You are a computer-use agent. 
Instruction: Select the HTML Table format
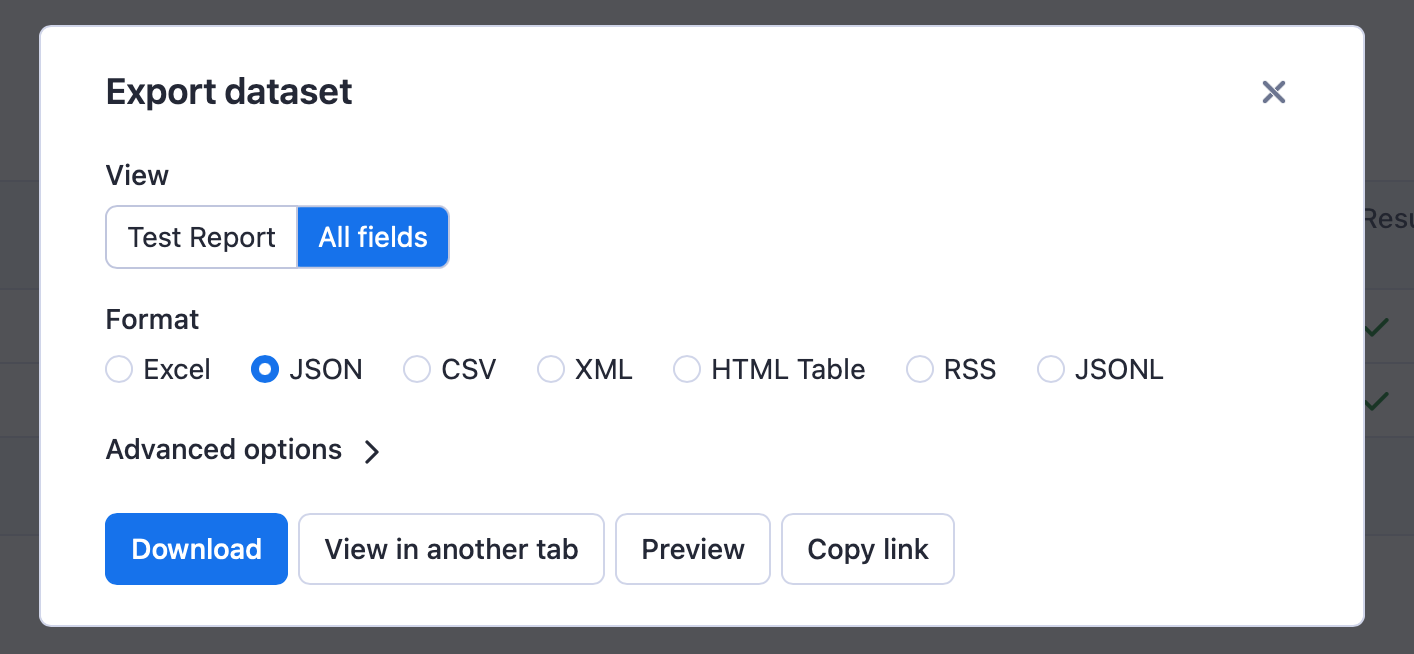click(687, 369)
